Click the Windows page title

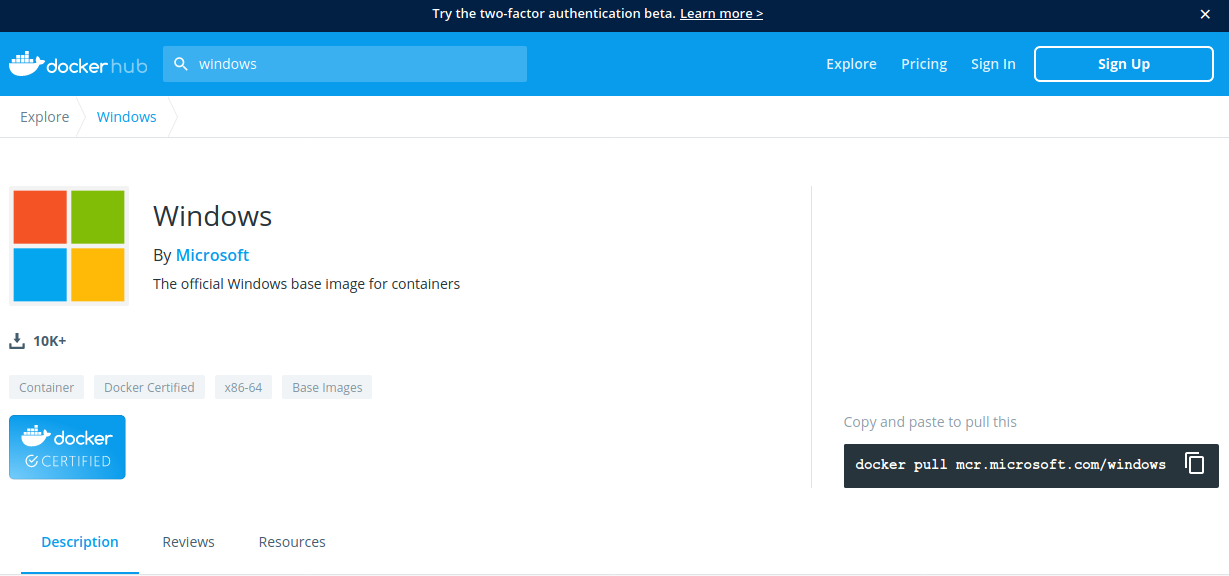point(212,216)
